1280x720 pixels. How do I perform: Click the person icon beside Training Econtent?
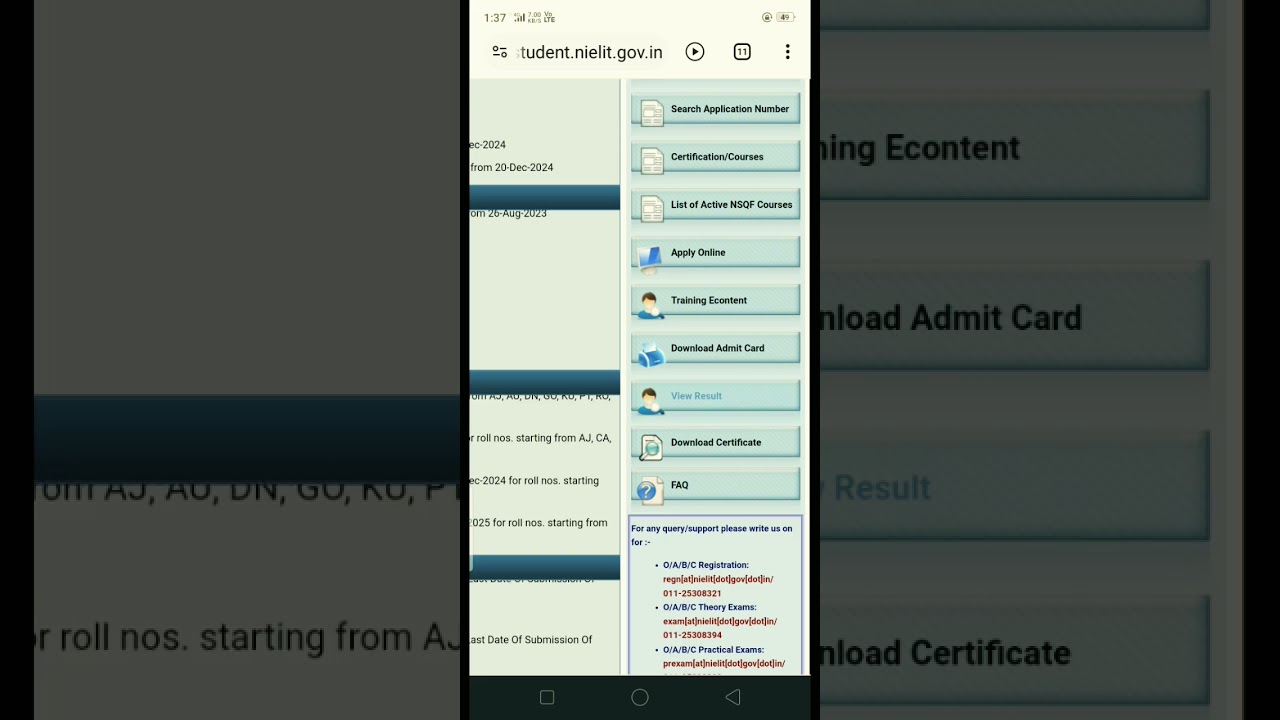[x=650, y=306]
